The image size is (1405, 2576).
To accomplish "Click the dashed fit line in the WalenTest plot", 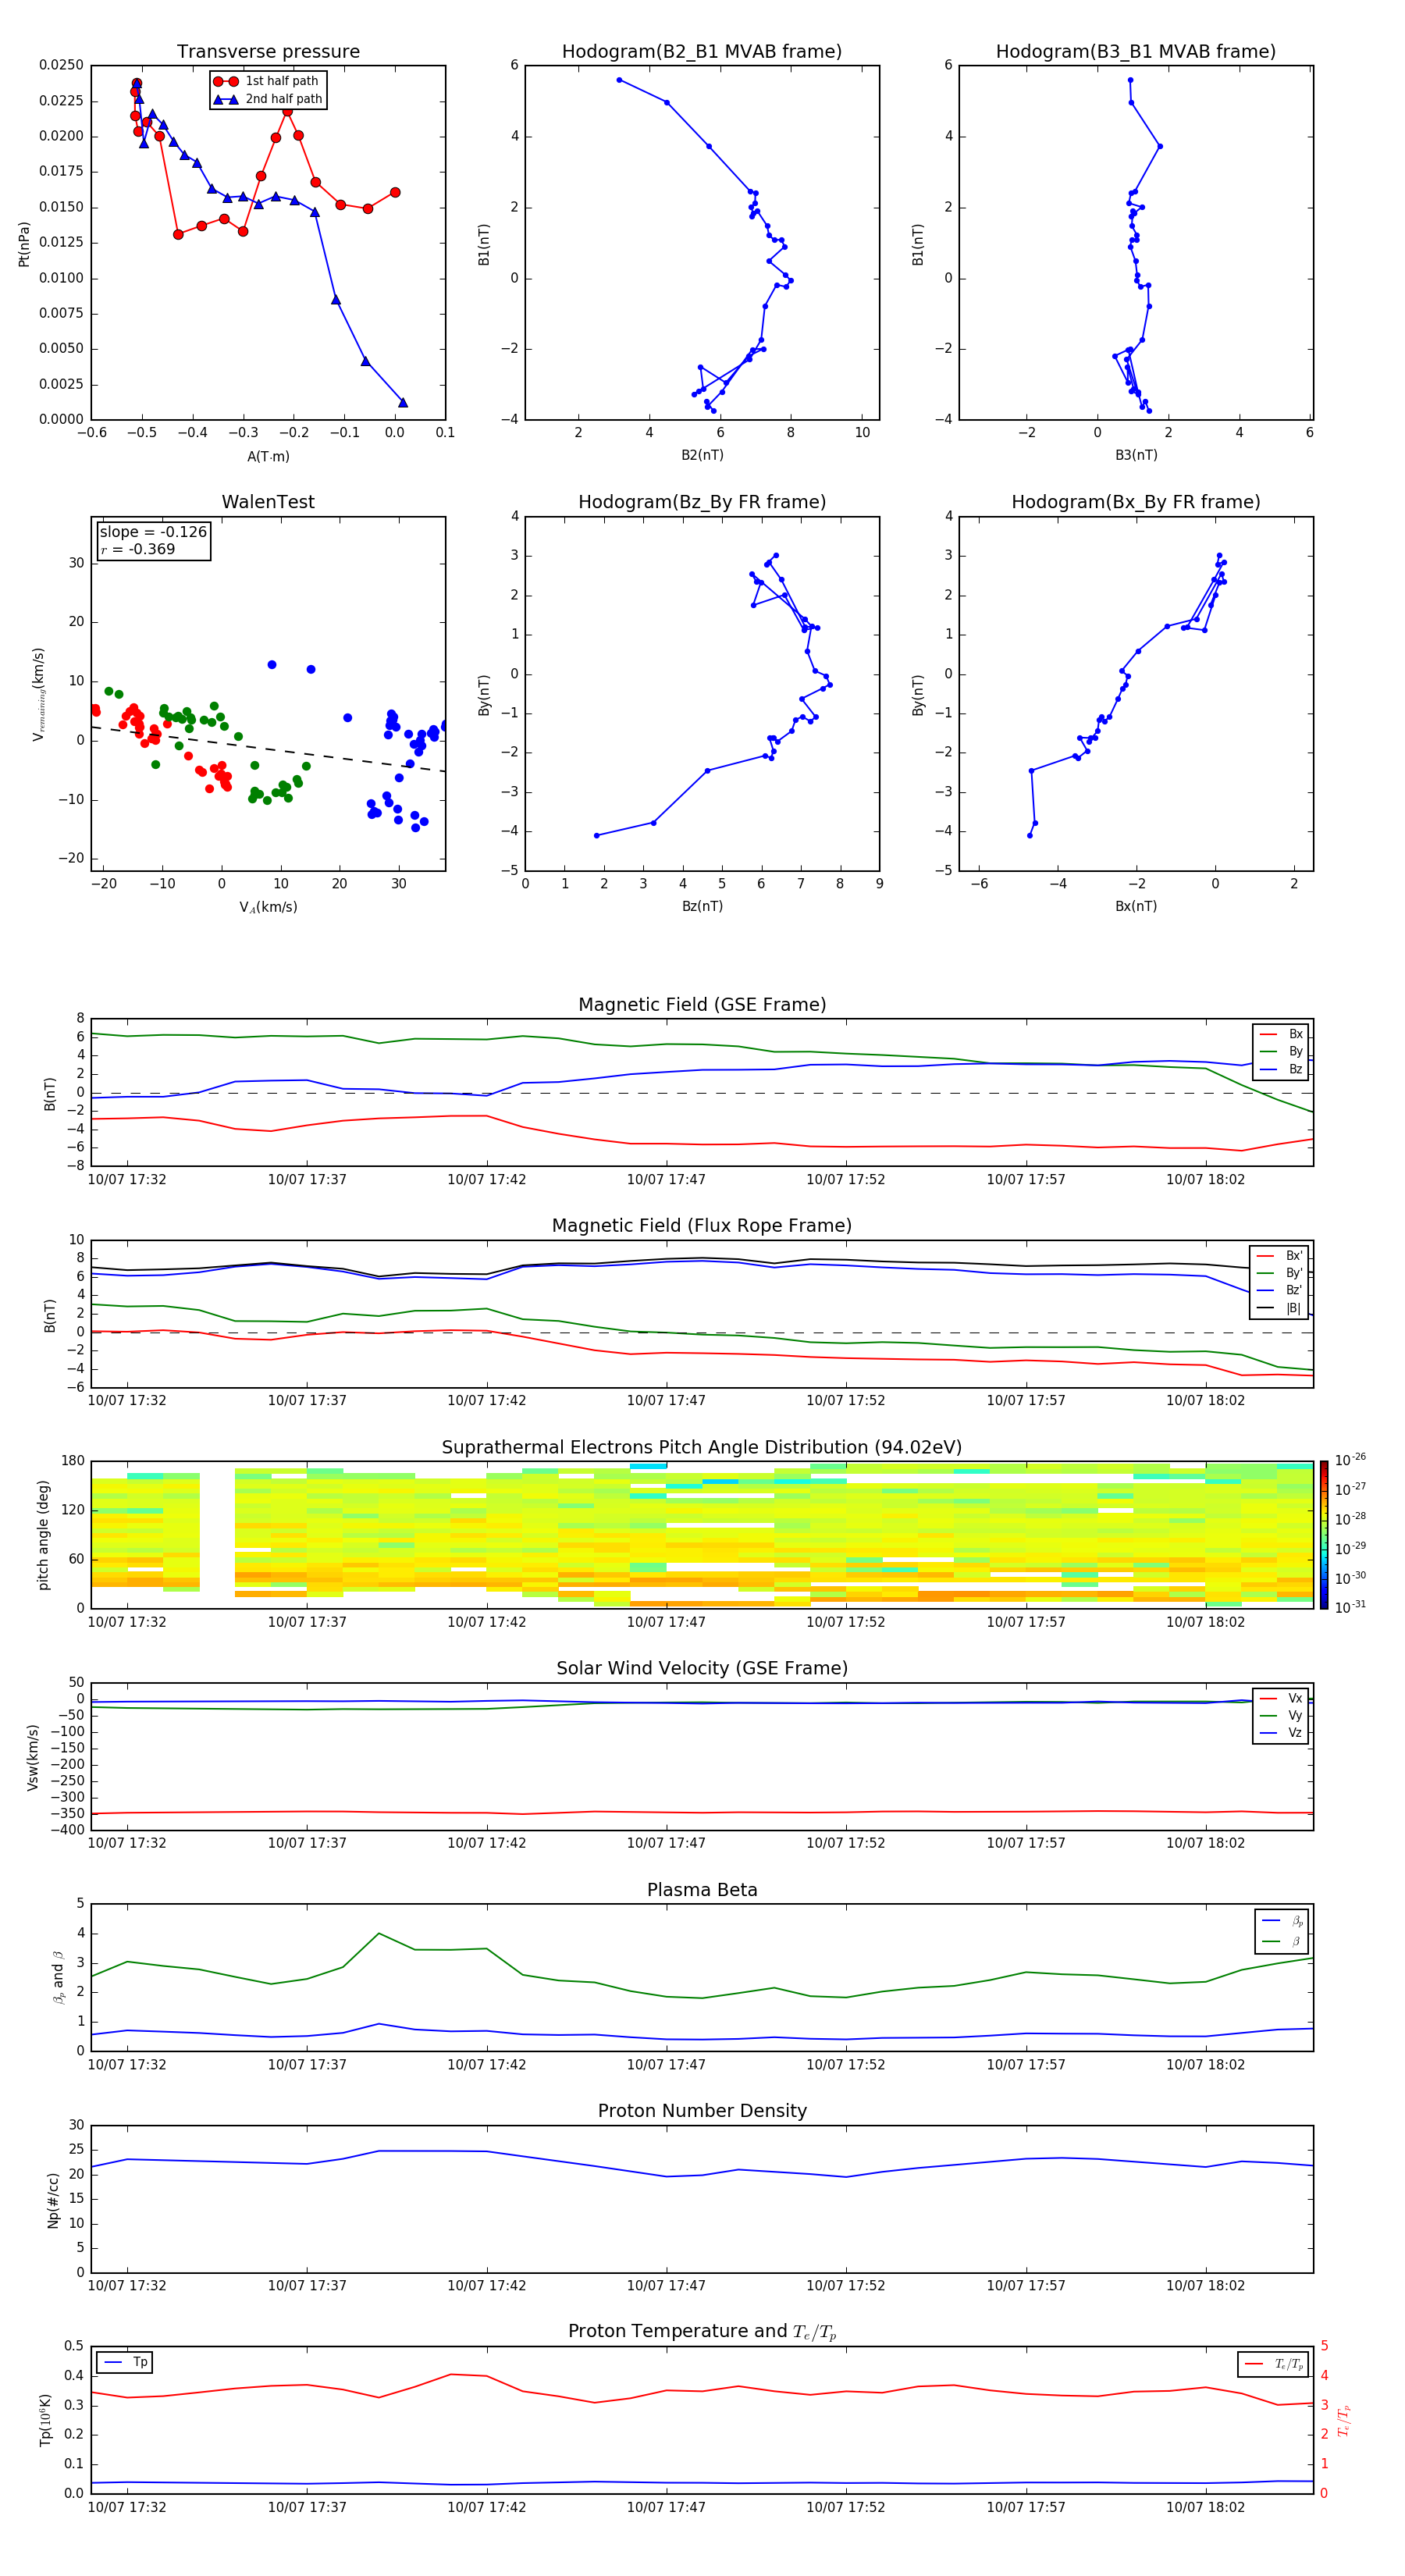I will (x=268, y=748).
